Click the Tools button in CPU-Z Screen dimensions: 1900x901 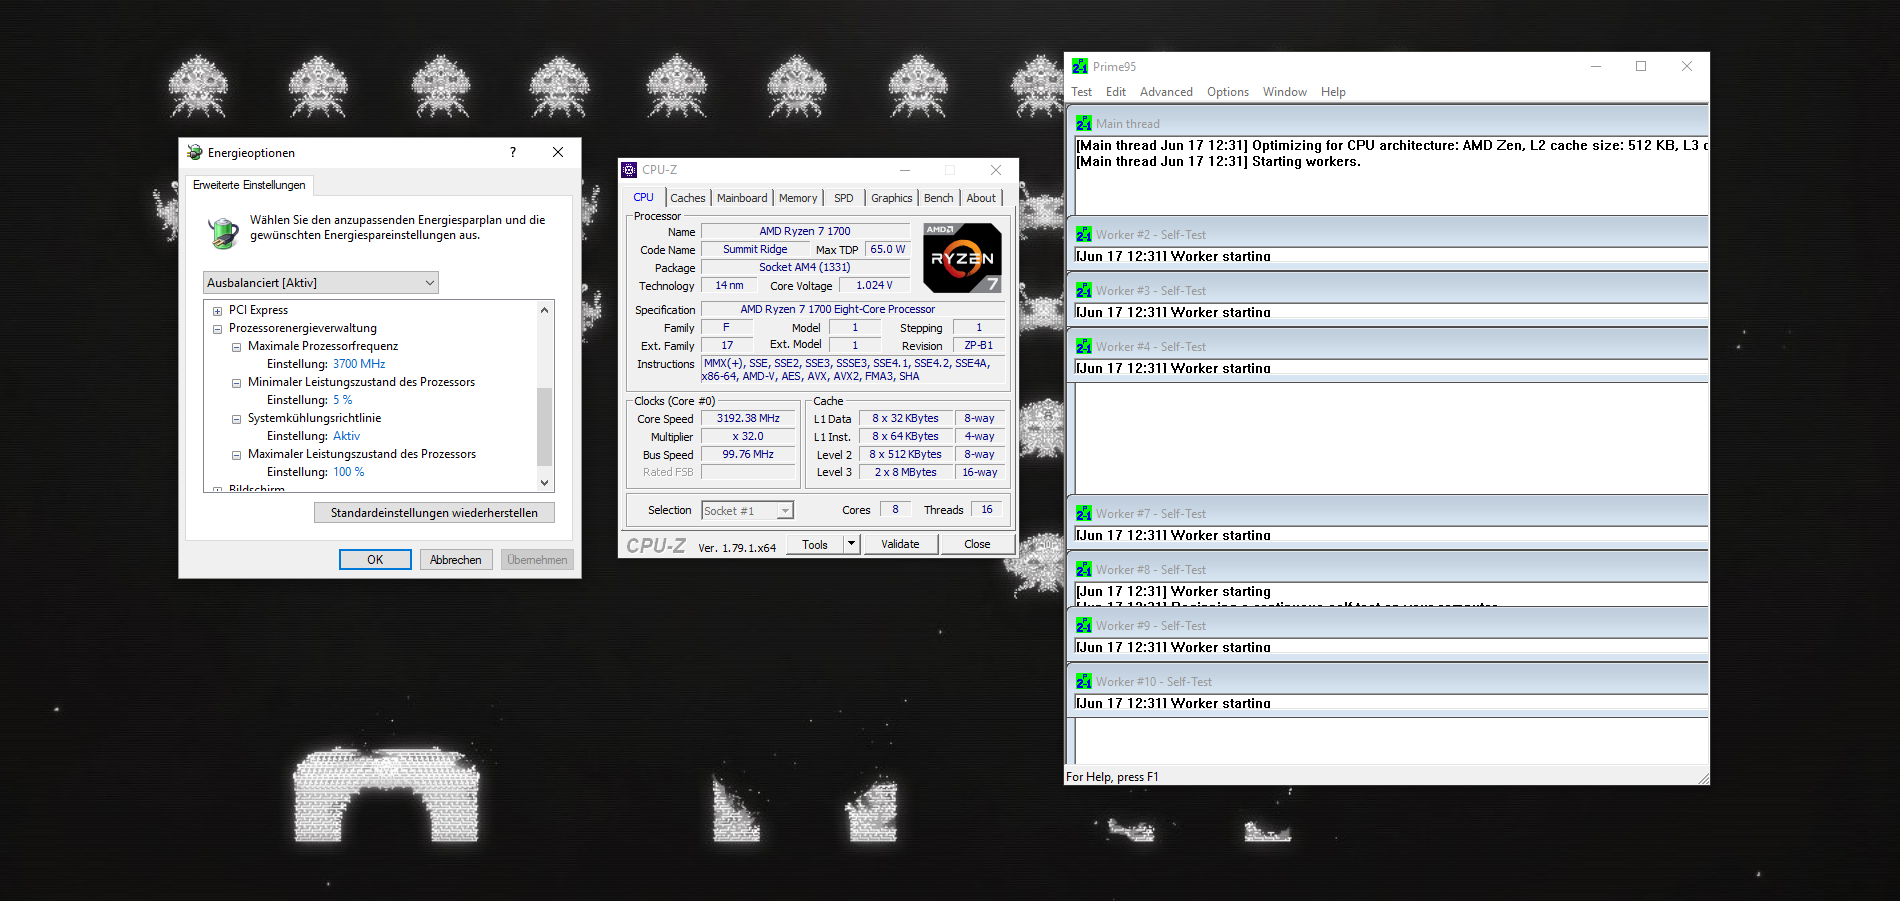point(815,544)
